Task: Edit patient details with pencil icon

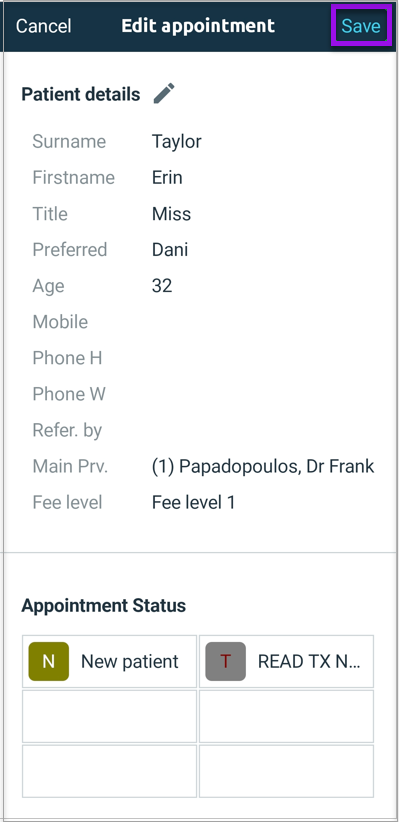Action: tap(164, 94)
